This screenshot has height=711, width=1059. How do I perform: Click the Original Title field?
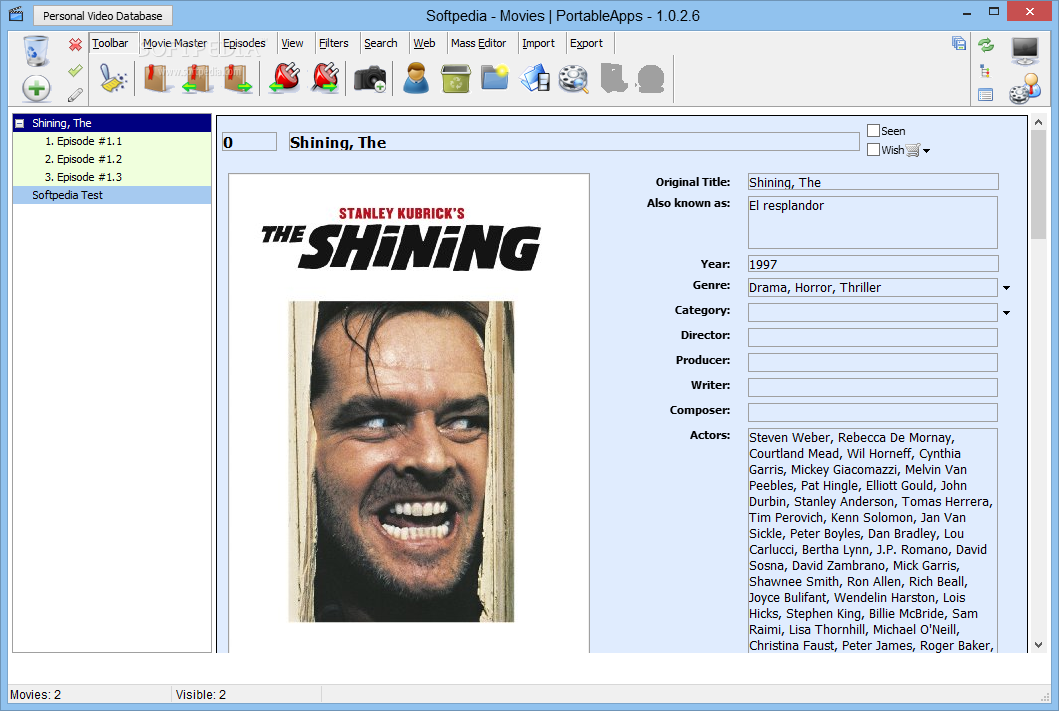click(873, 182)
